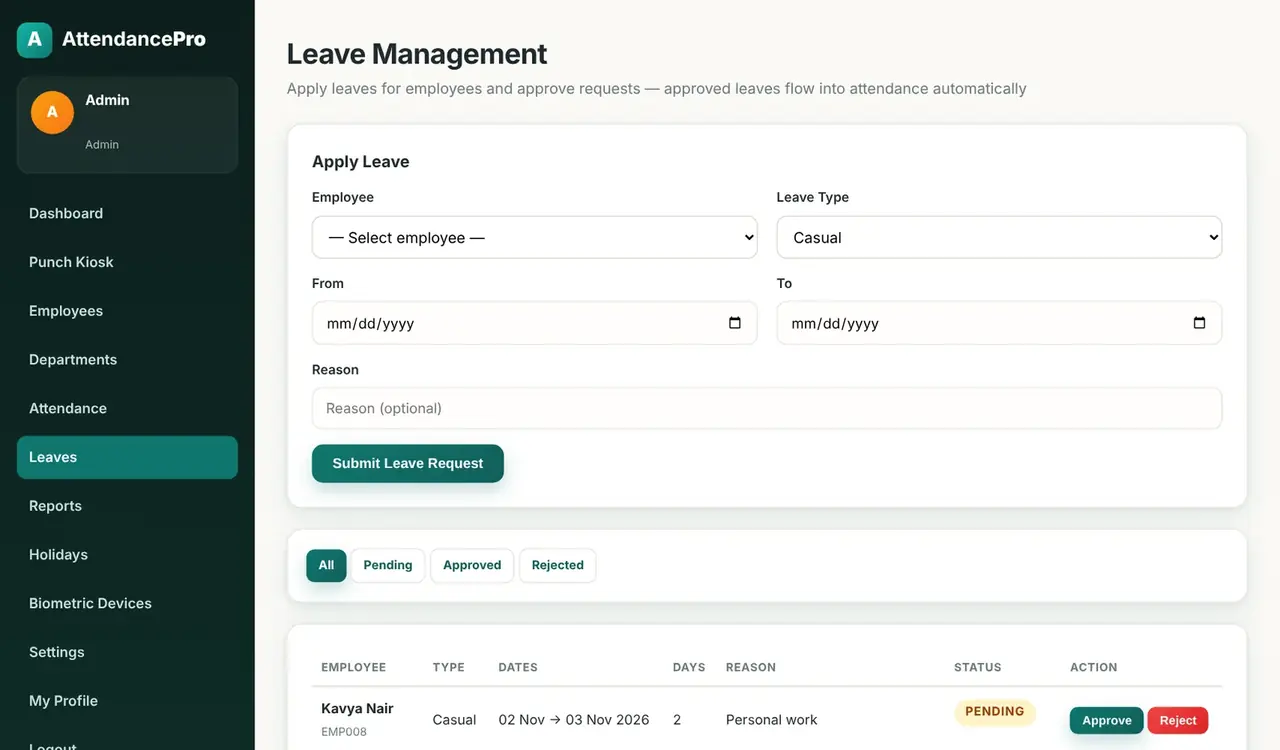This screenshot has width=1280, height=750.
Task: Open calendar picker in To date field
Action: click(1200, 323)
